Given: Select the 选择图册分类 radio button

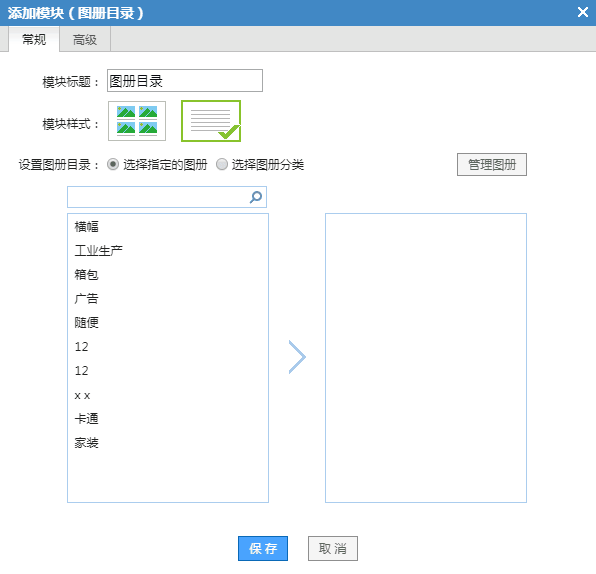Looking at the screenshot, I should click(222, 165).
